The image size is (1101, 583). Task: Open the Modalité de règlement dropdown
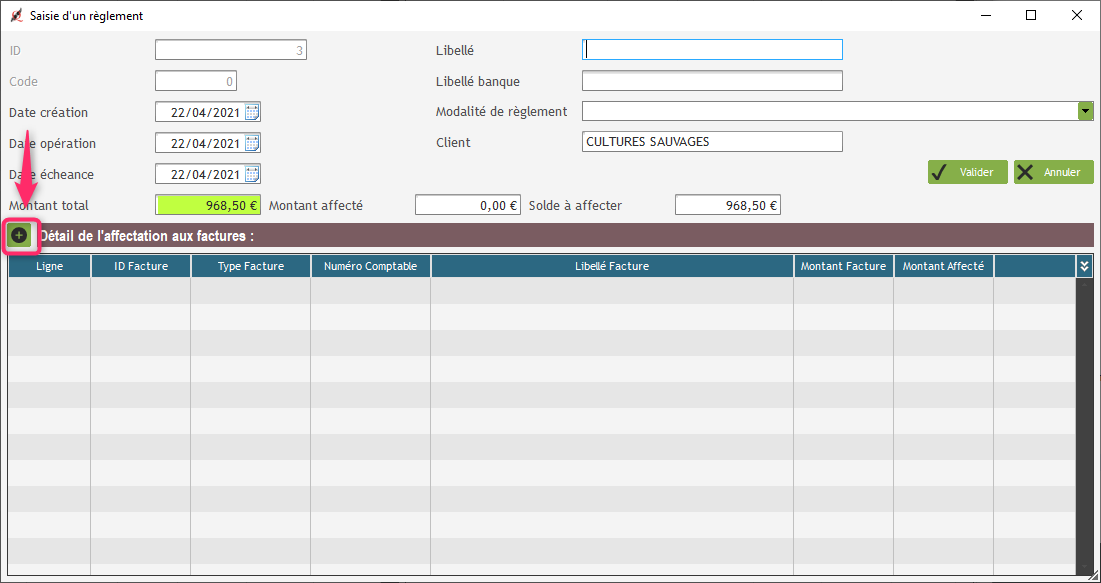pyautogui.click(x=1086, y=111)
